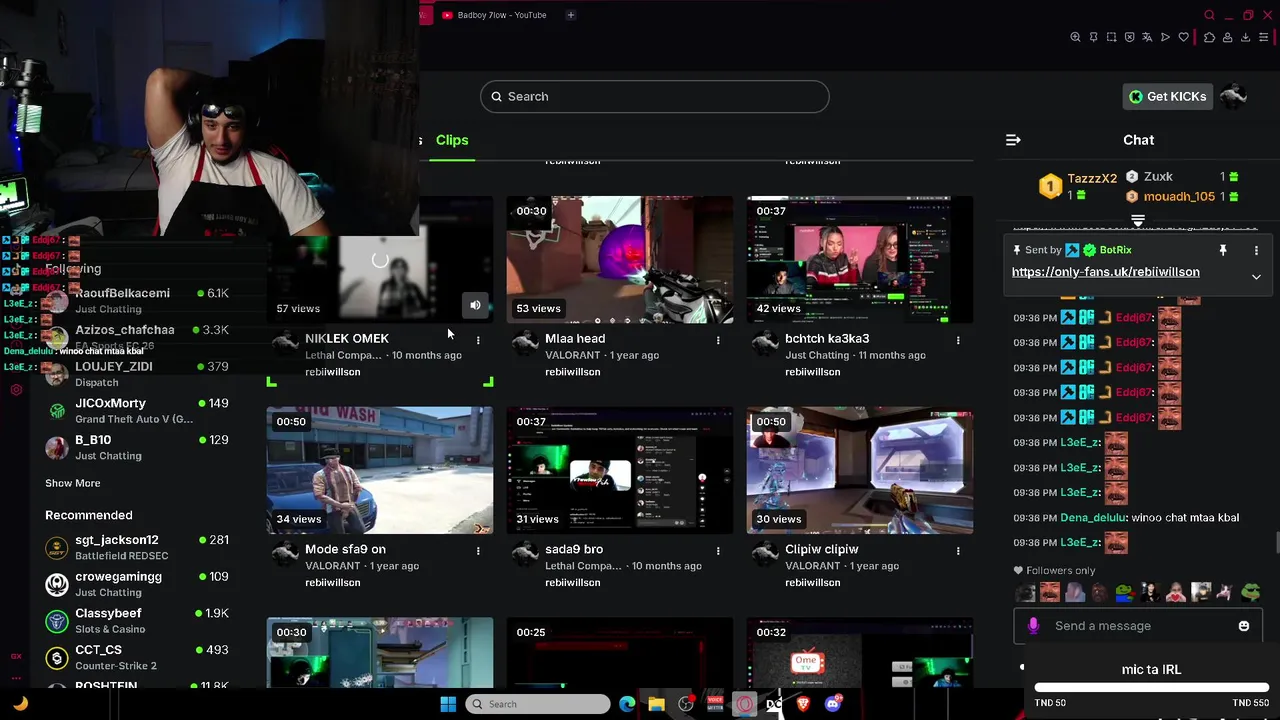Open options menu for bchtch ka3ka3 clip
Viewport: 1280px width, 720px height.
(x=958, y=340)
